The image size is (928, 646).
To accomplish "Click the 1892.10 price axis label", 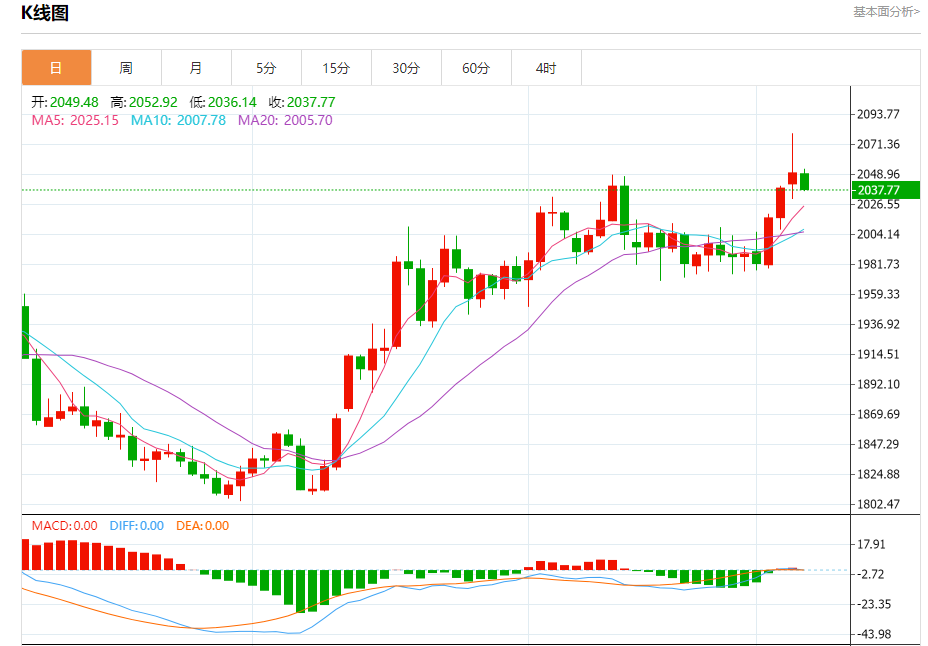I will (878, 385).
